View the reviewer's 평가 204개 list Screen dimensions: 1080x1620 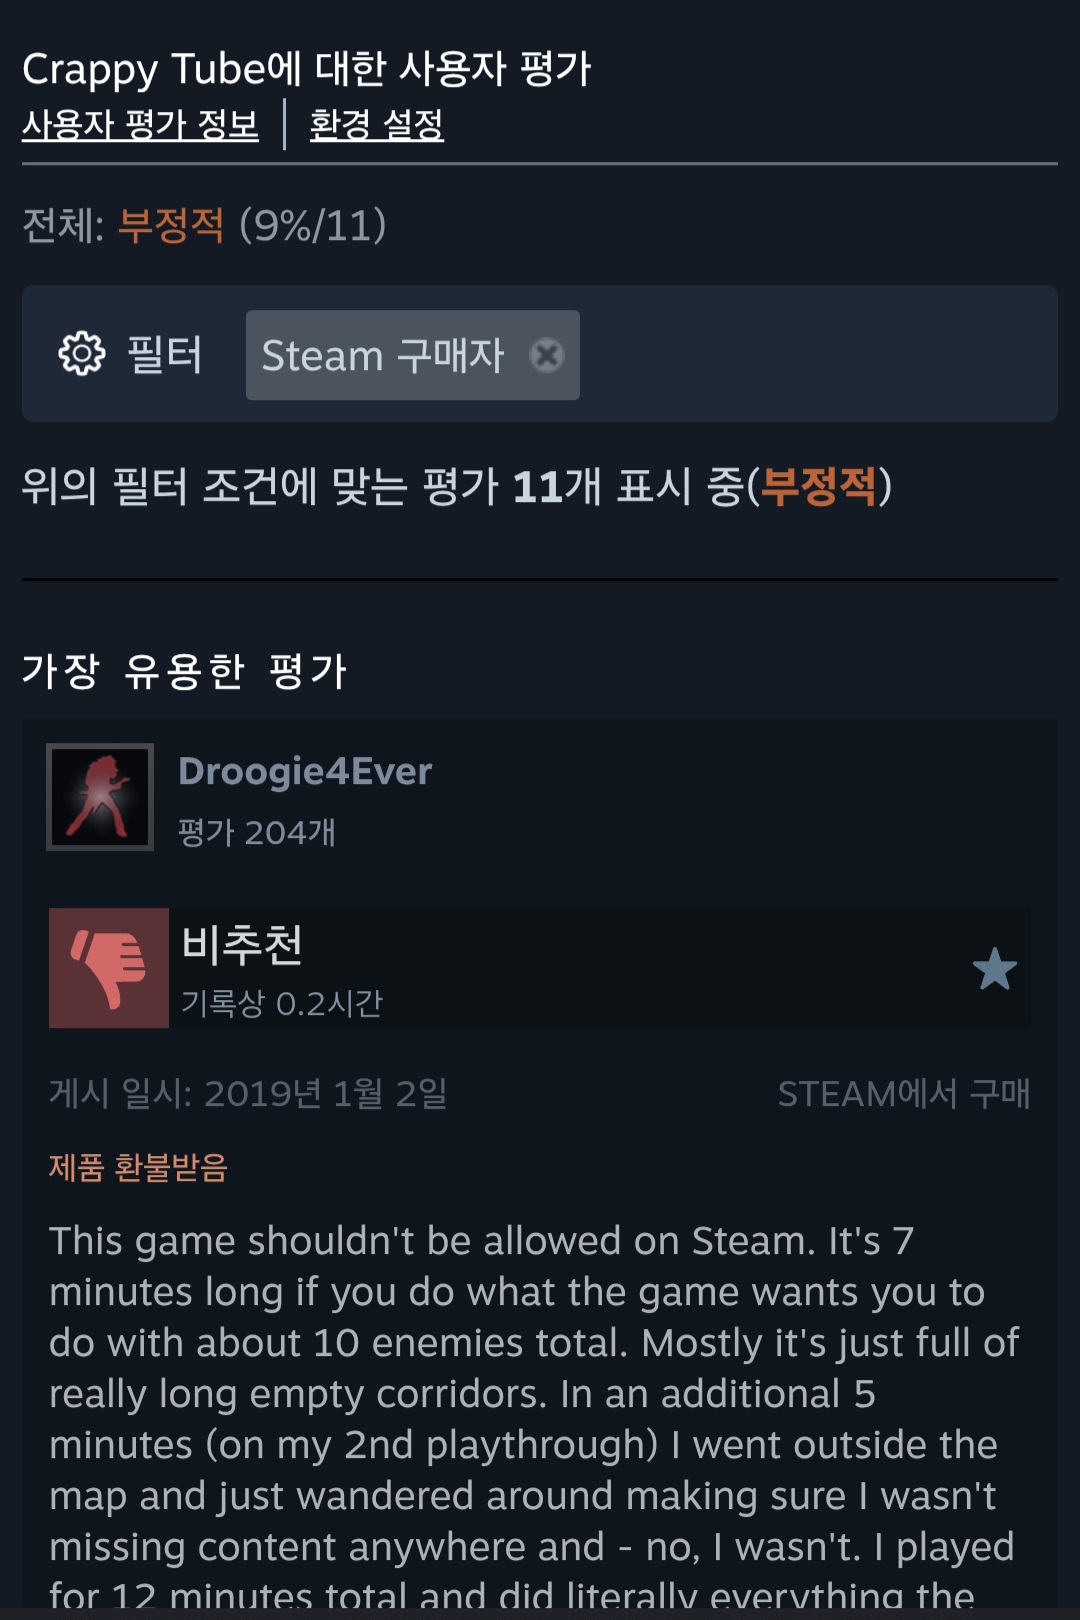coord(256,832)
